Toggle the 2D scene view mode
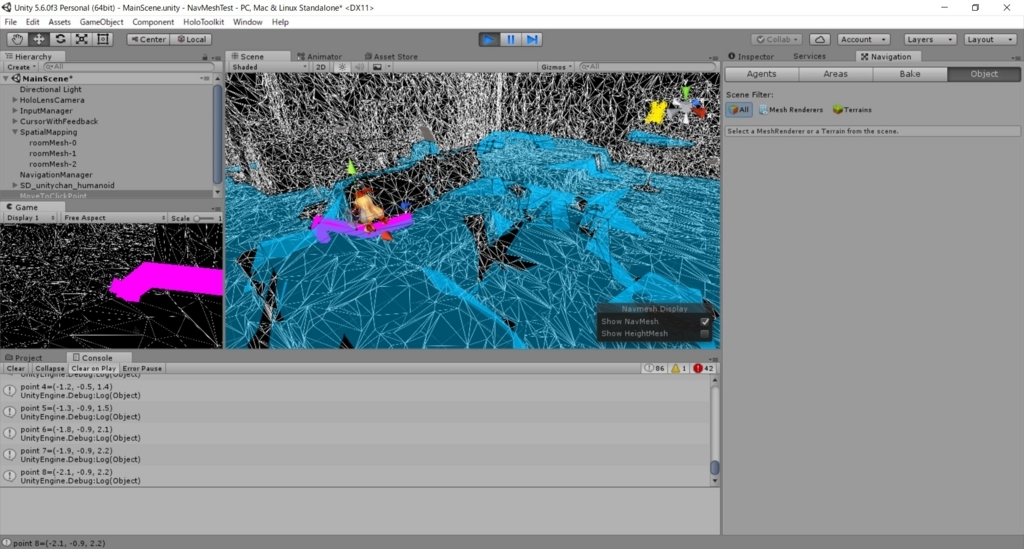Viewport: 1024px width, 549px height. [321, 67]
